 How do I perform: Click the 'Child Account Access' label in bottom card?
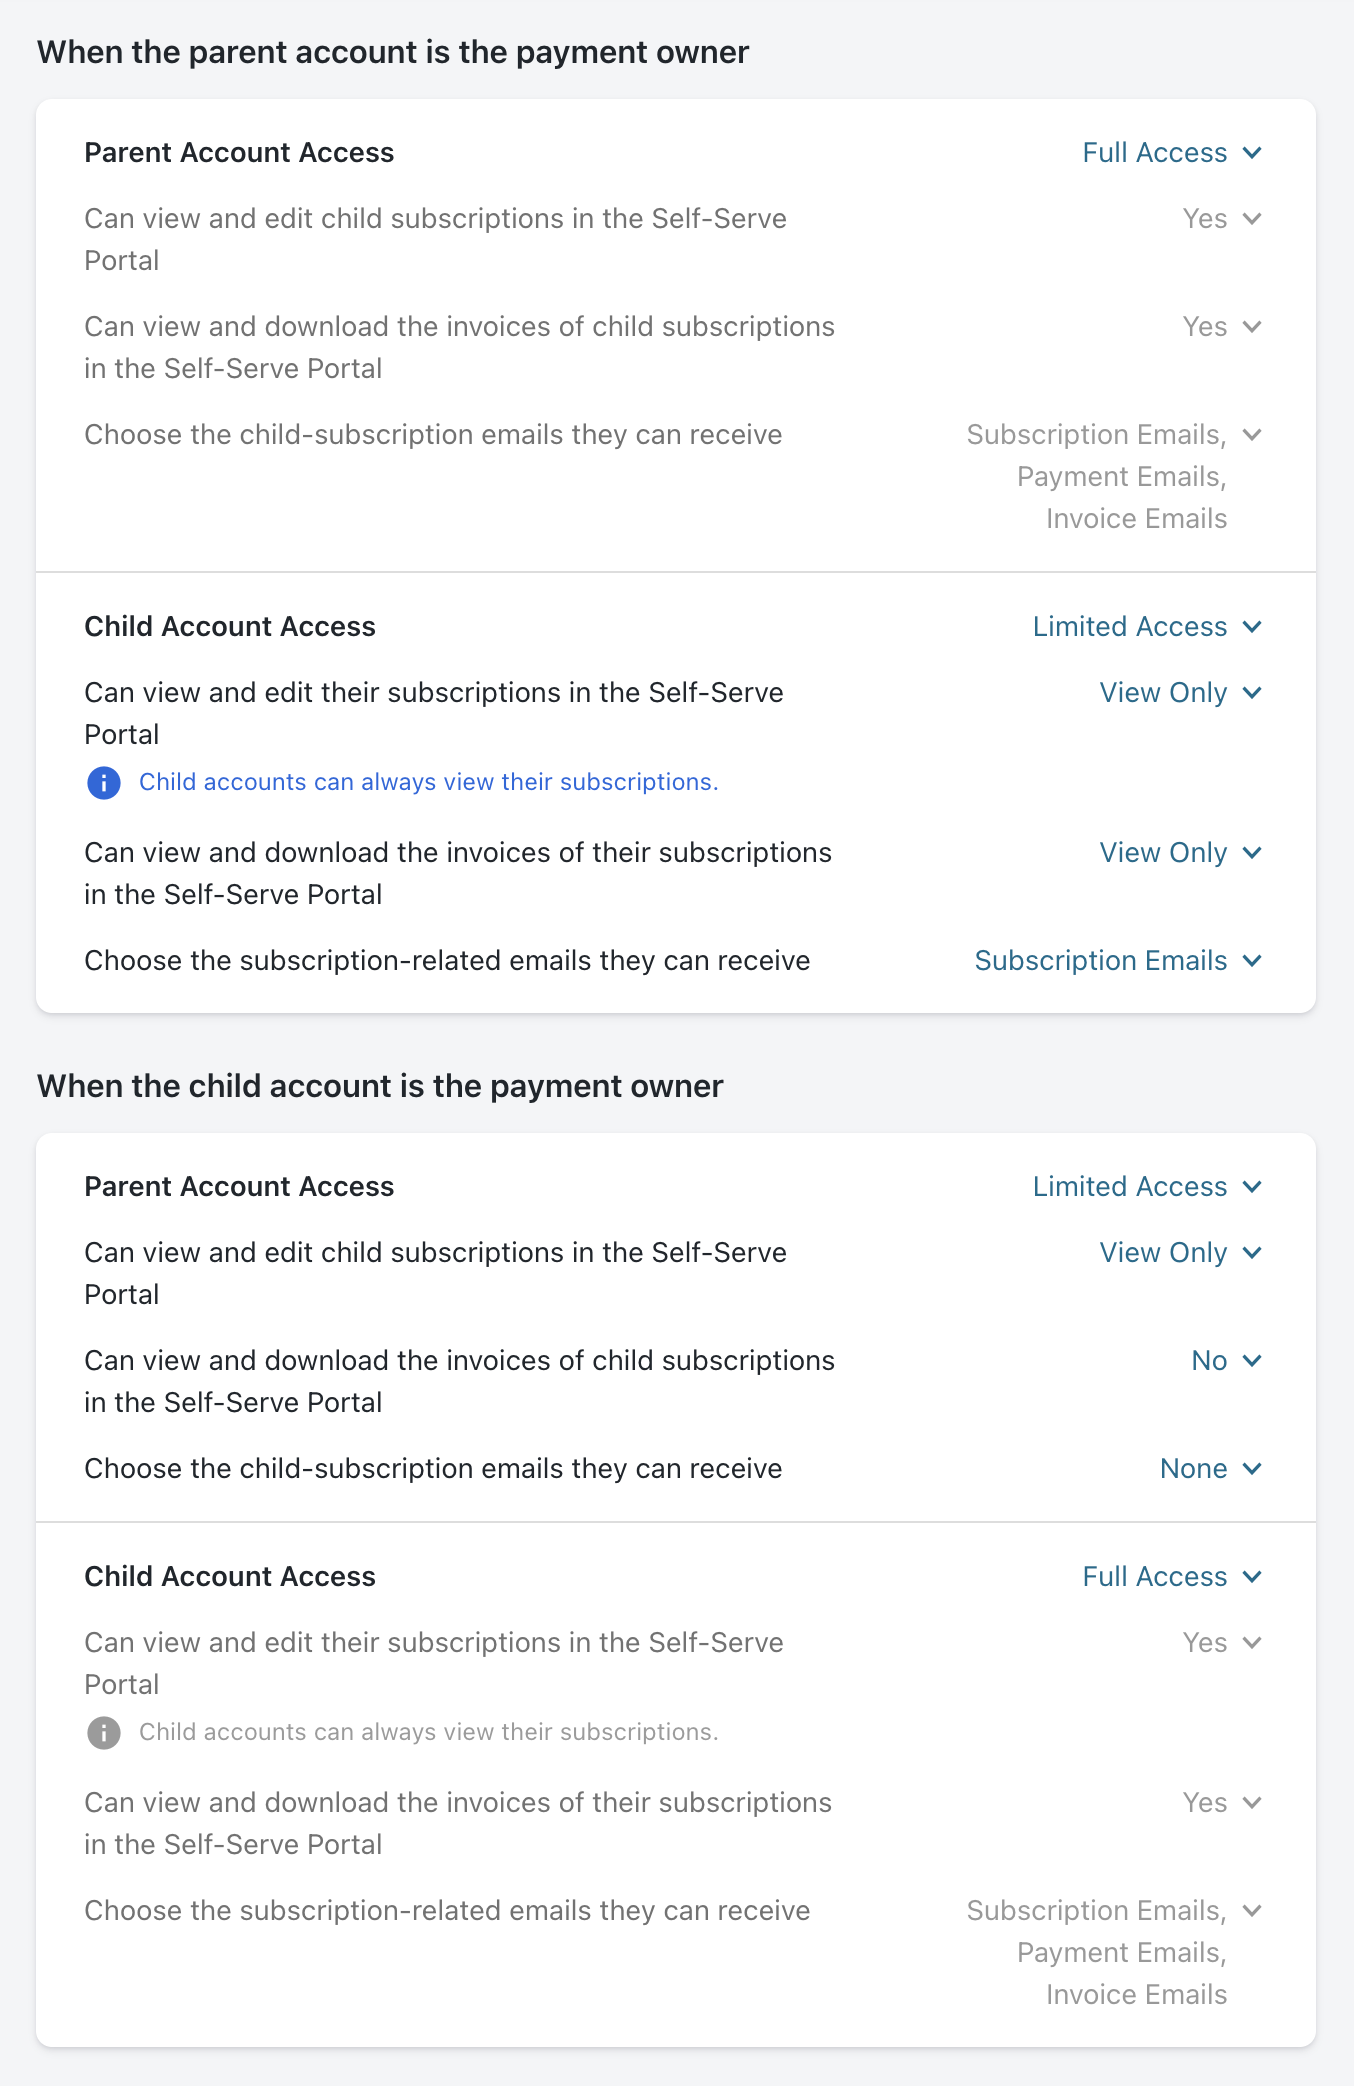(x=230, y=1577)
